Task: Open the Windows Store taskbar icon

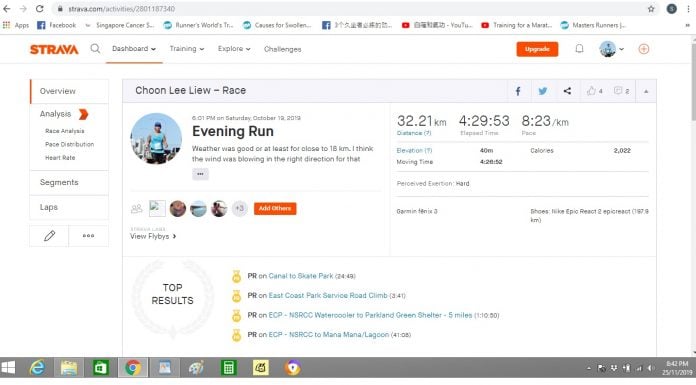Action: coord(101,368)
